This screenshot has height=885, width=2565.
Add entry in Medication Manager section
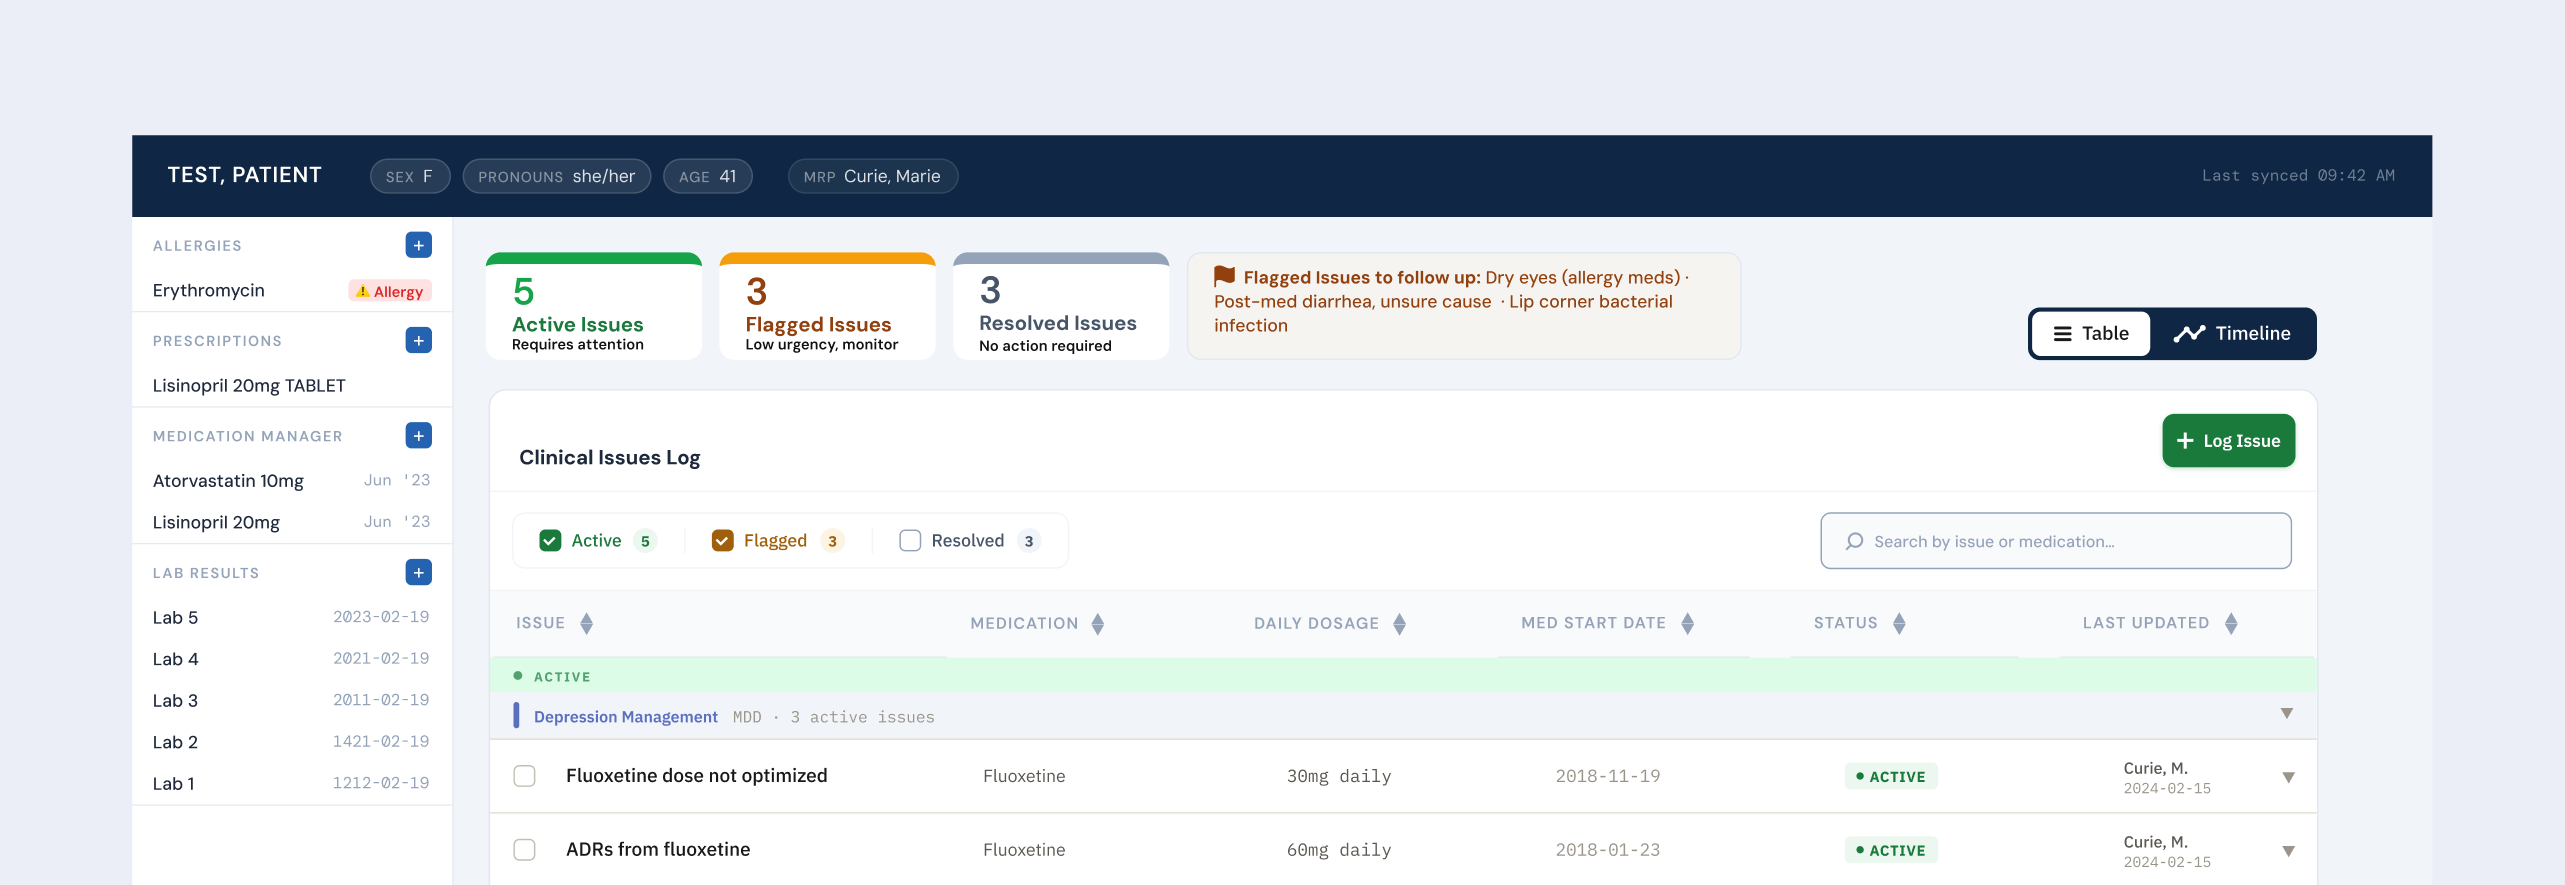418,435
